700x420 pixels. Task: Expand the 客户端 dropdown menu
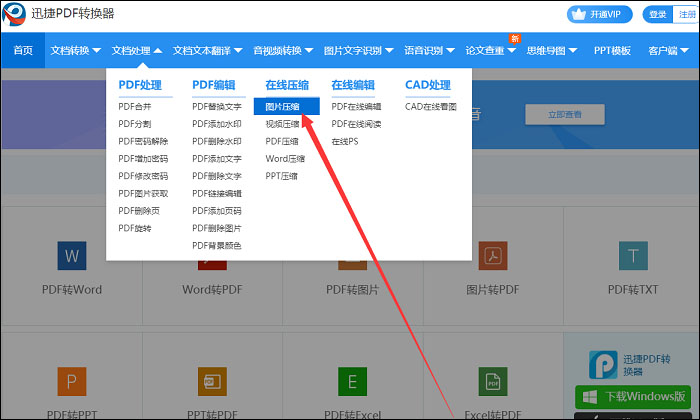coord(668,50)
